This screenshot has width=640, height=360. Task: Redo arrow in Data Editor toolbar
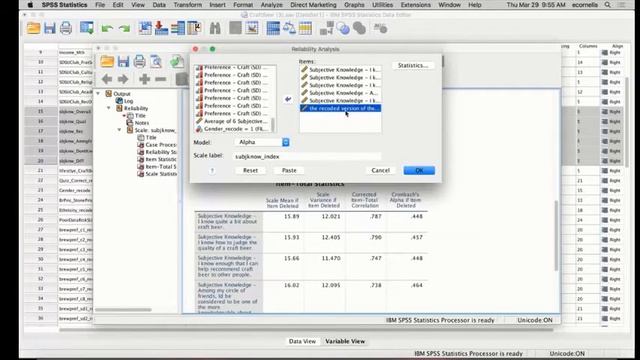point(124,29)
